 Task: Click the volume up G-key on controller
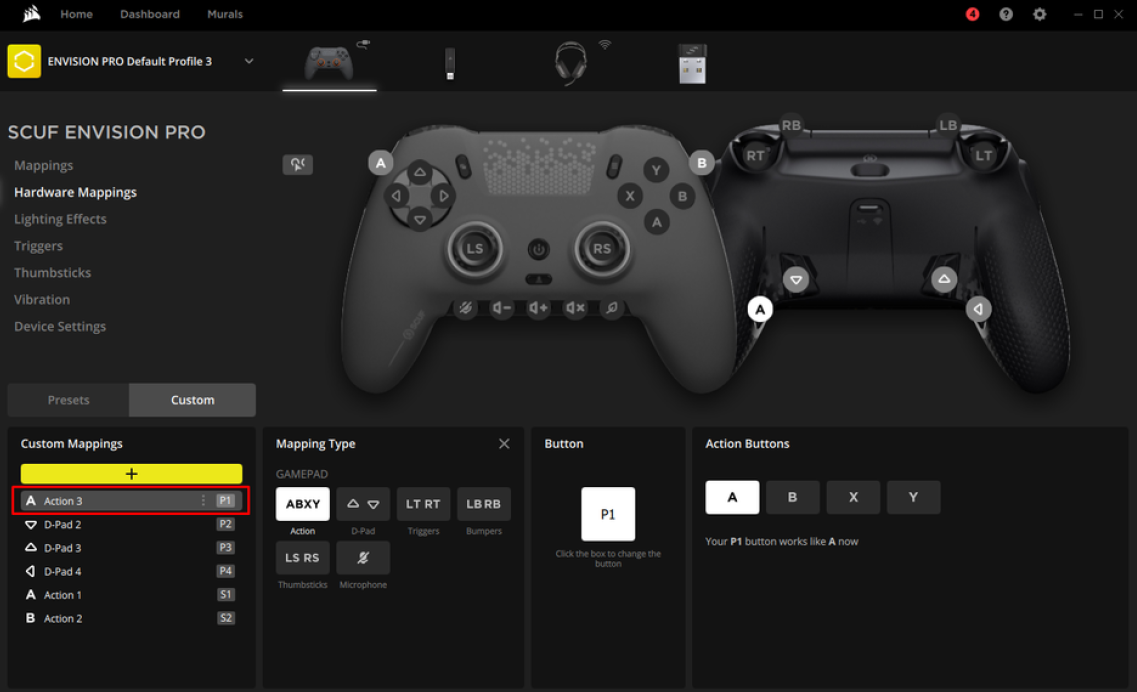pyautogui.click(x=538, y=308)
